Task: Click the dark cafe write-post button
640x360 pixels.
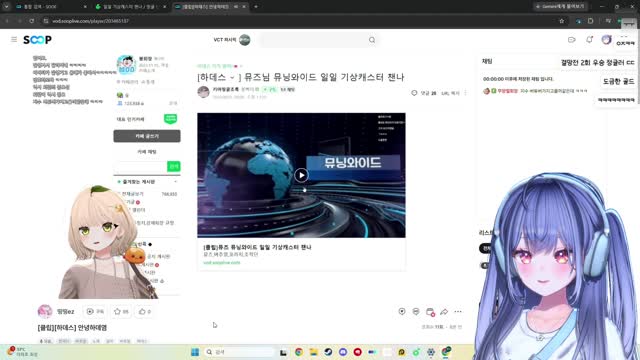Action: (x=147, y=136)
